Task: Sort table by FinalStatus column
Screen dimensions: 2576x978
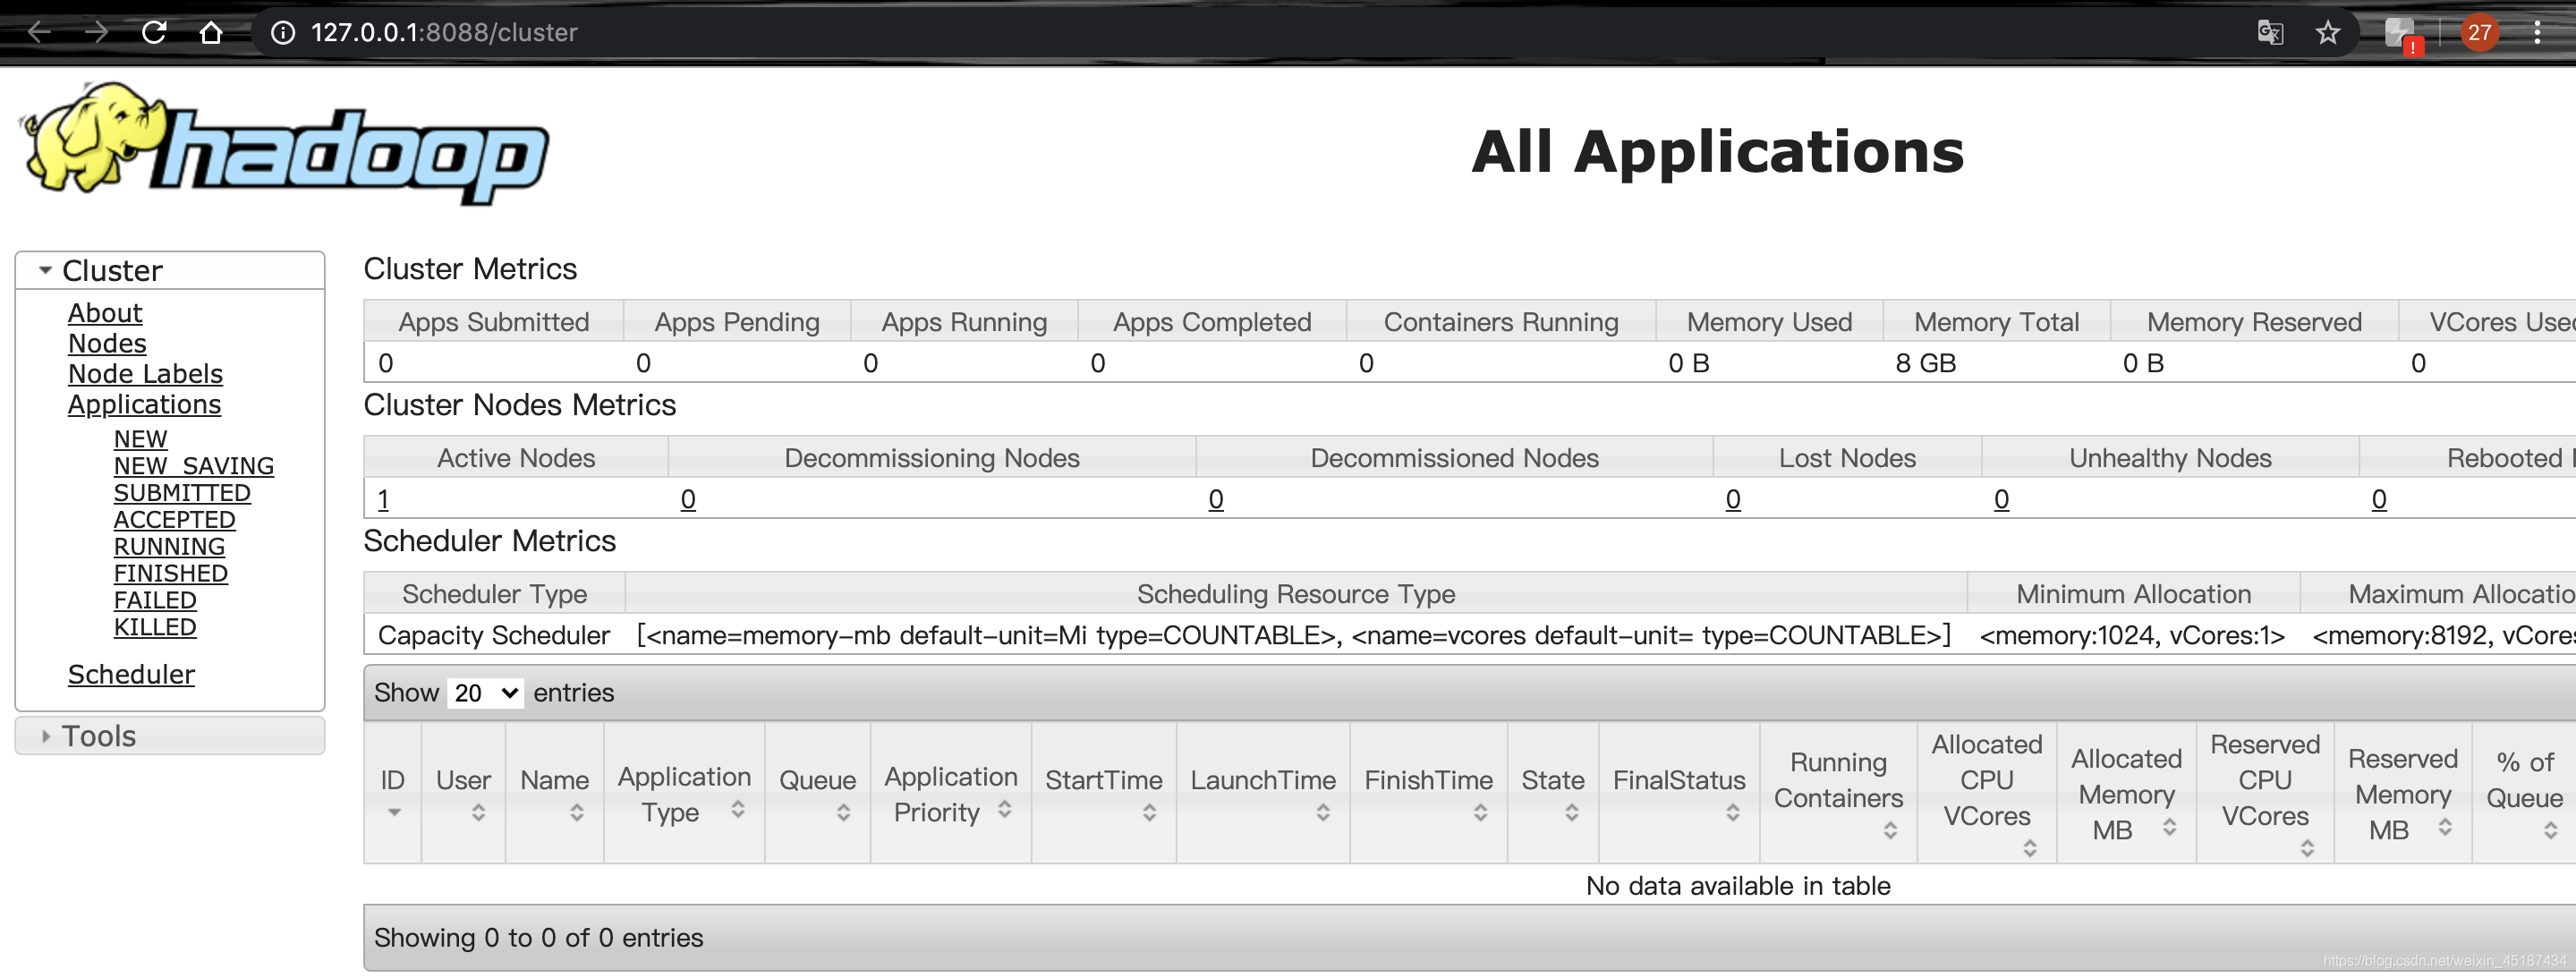Action: pos(1679,780)
